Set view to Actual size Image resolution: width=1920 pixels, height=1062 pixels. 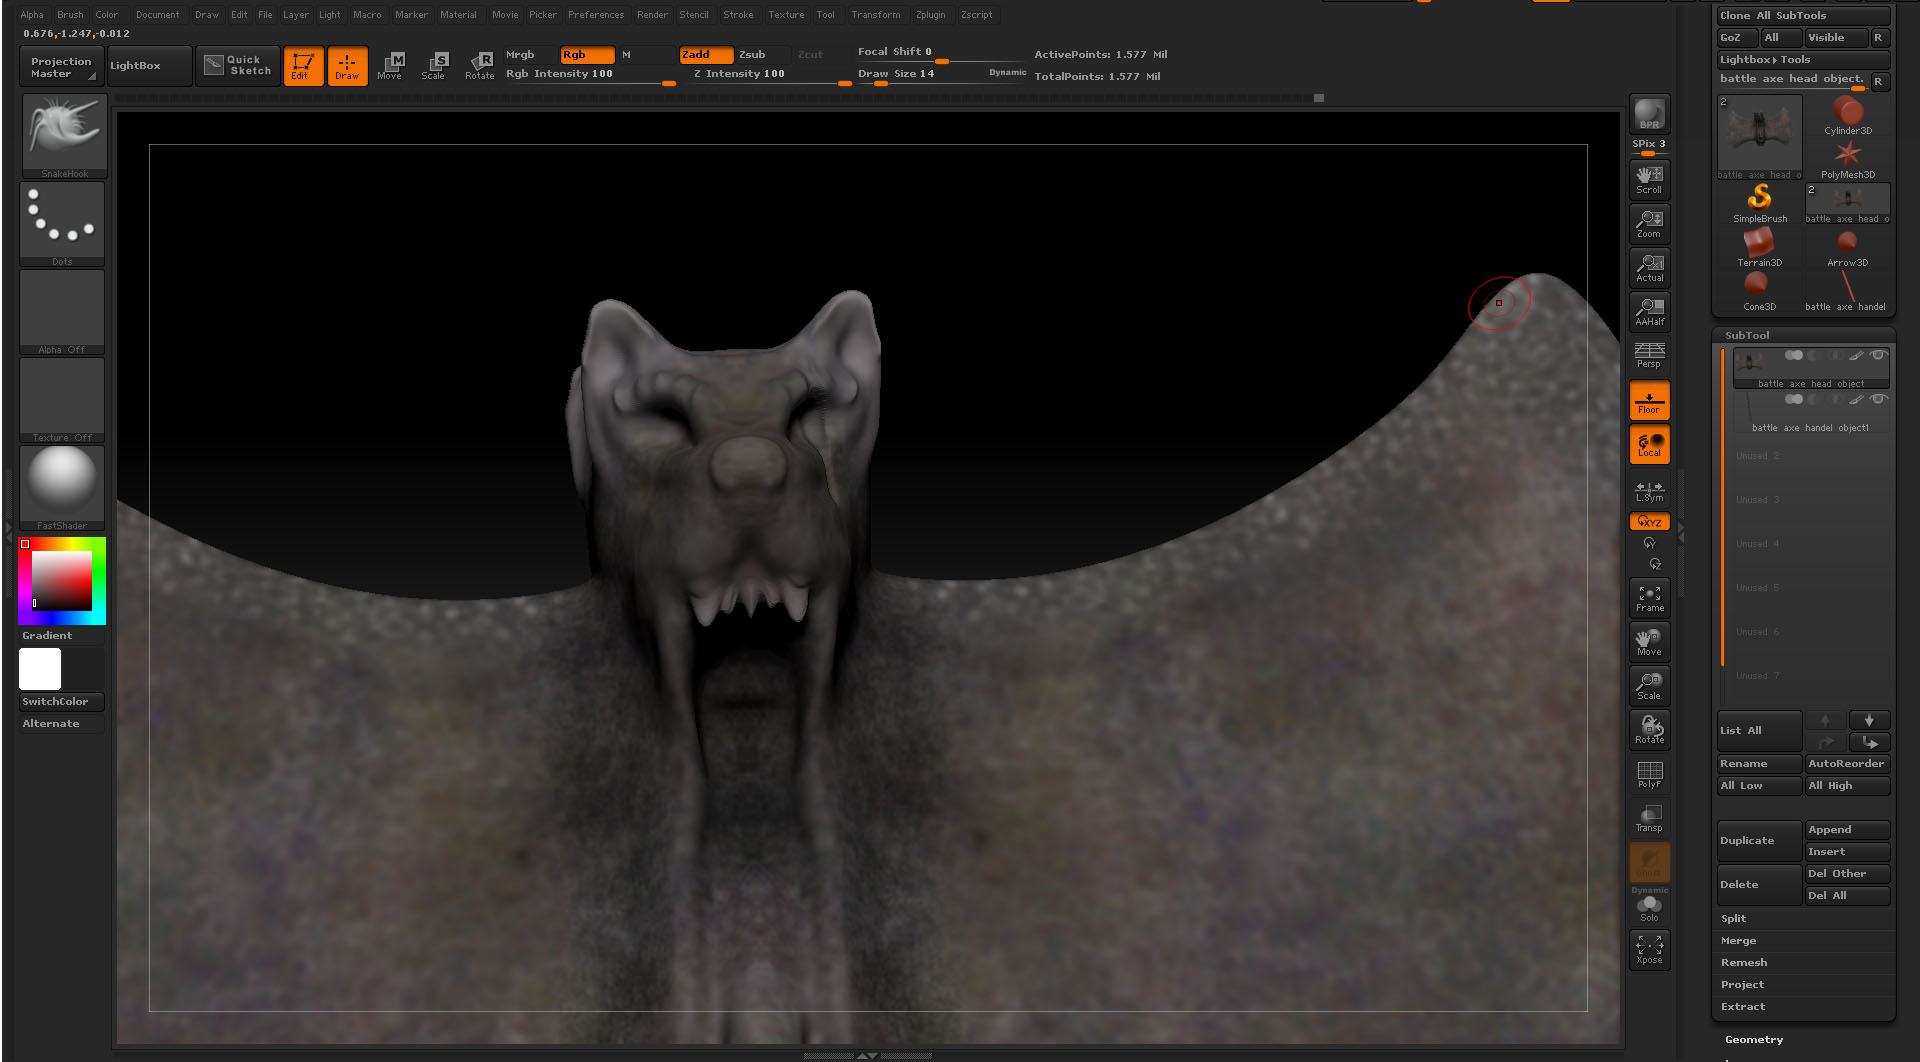coord(1649,267)
